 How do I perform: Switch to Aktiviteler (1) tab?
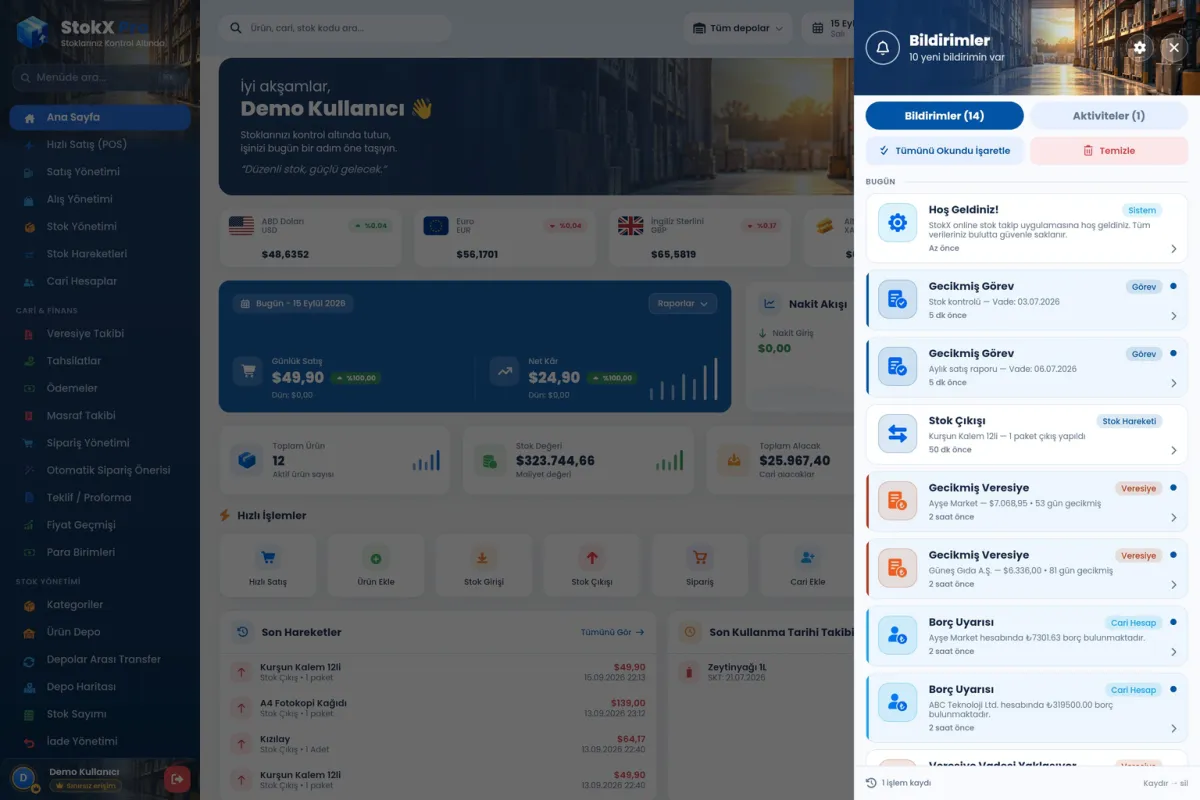point(1108,116)
